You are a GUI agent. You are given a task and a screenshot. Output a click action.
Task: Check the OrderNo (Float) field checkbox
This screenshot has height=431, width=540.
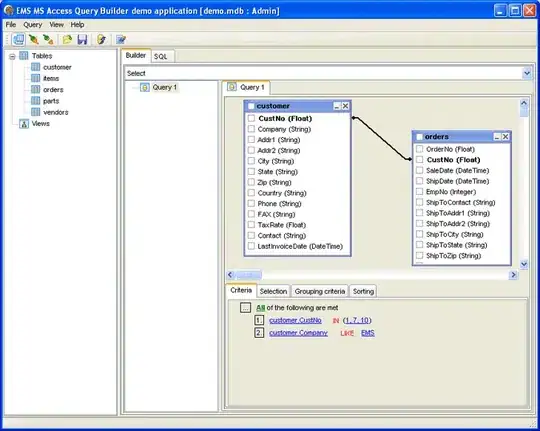click(x=419, y=149)
